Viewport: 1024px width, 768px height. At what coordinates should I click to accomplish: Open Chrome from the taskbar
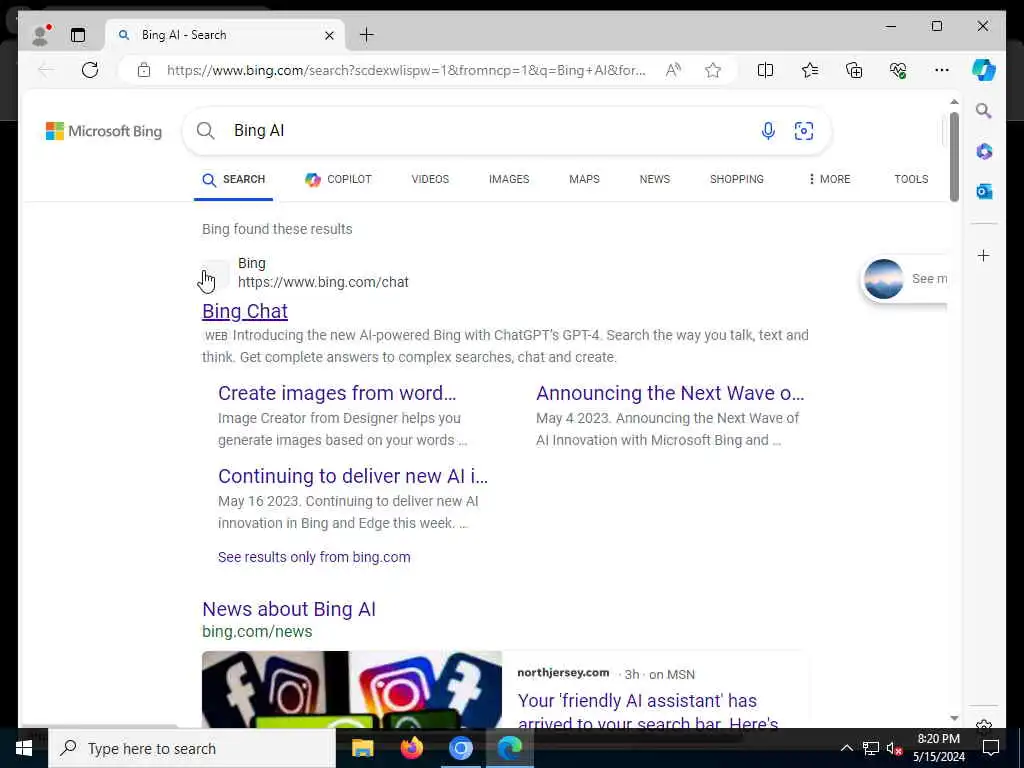[460, 748]
